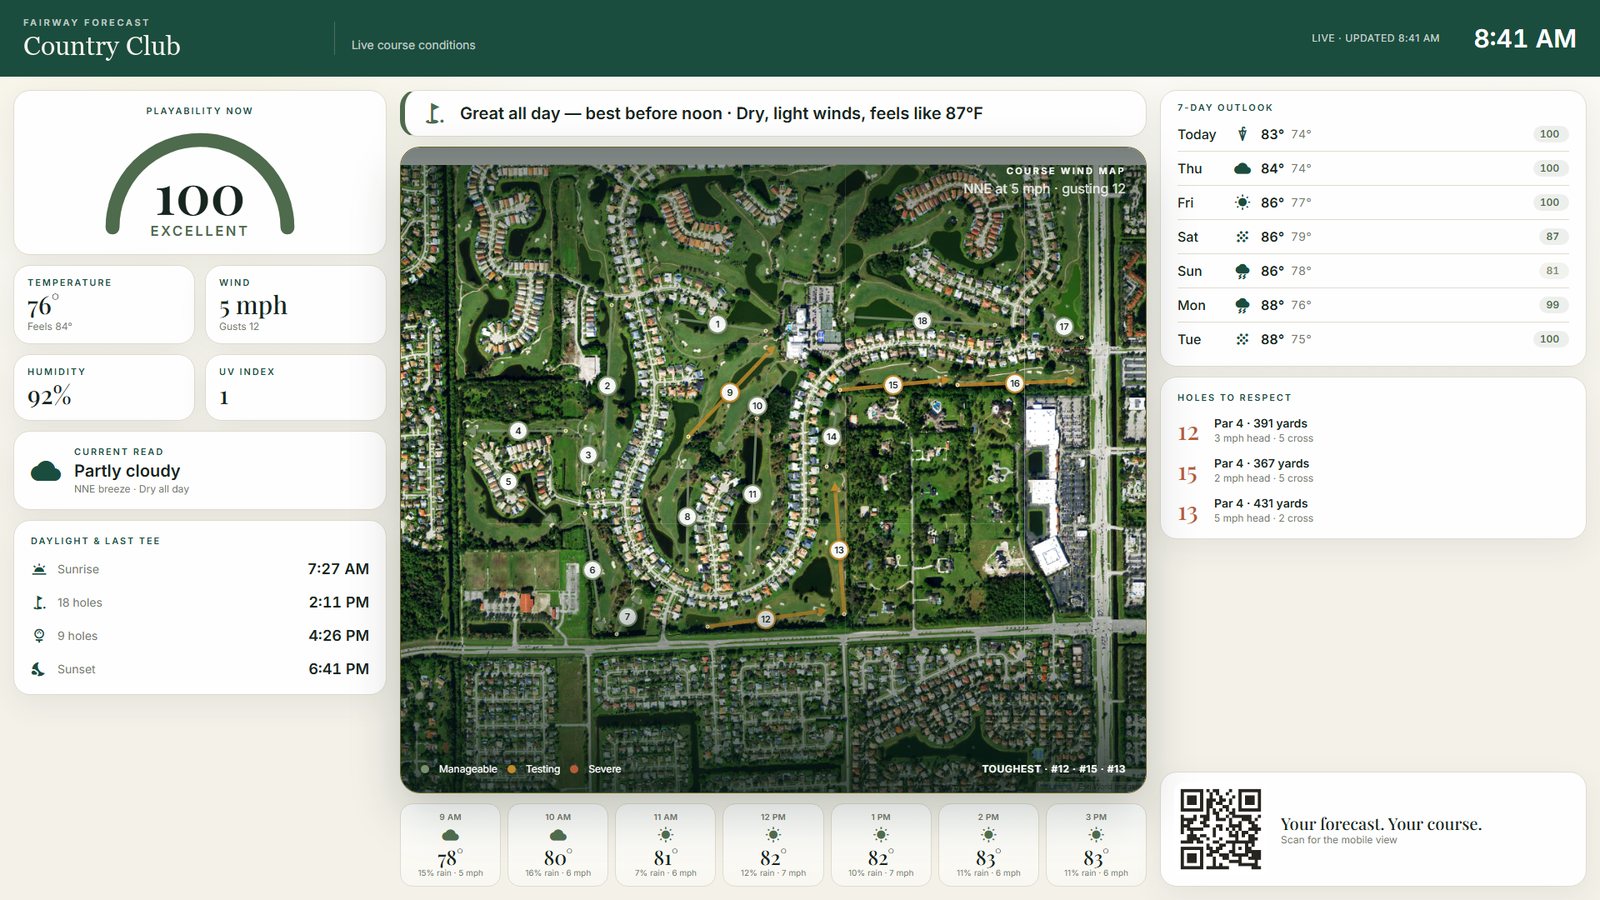Click Today's weather icon in the outlook

pyautogui.click(x=1242, y=134)
